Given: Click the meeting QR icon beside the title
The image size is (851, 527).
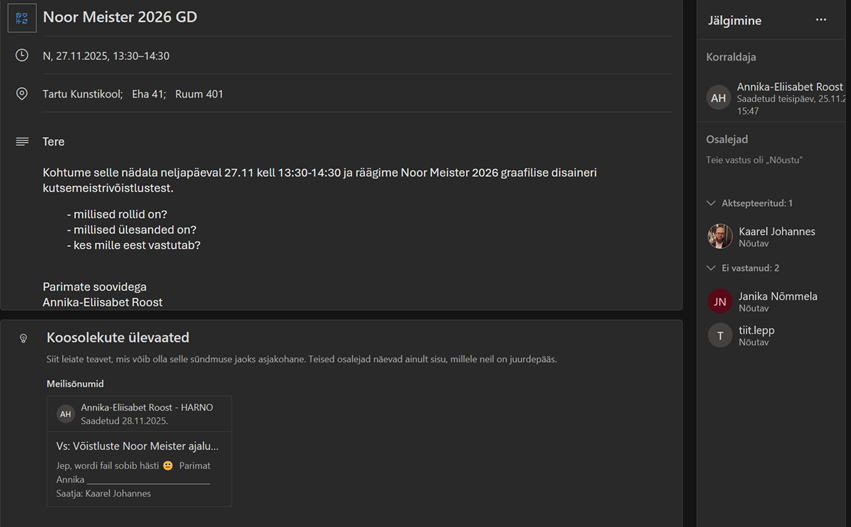Looking at the screenshot, I should 22,18.
